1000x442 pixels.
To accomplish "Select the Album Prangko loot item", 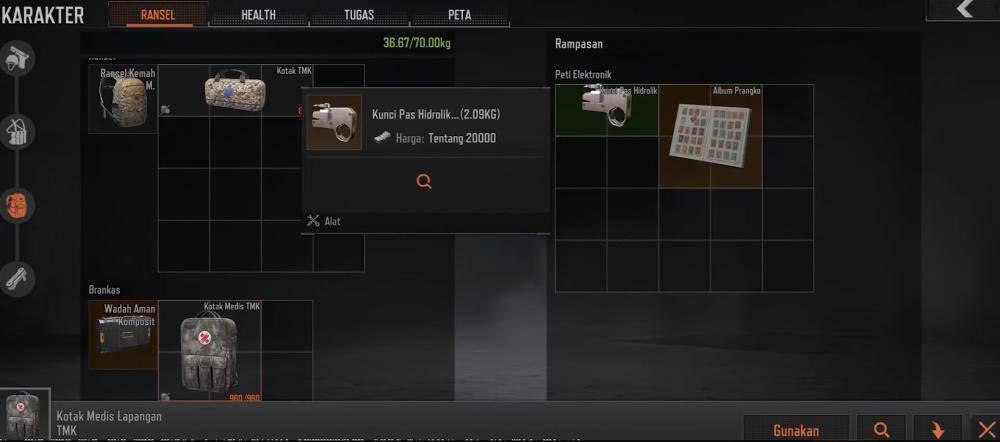I will click(710, 136).
